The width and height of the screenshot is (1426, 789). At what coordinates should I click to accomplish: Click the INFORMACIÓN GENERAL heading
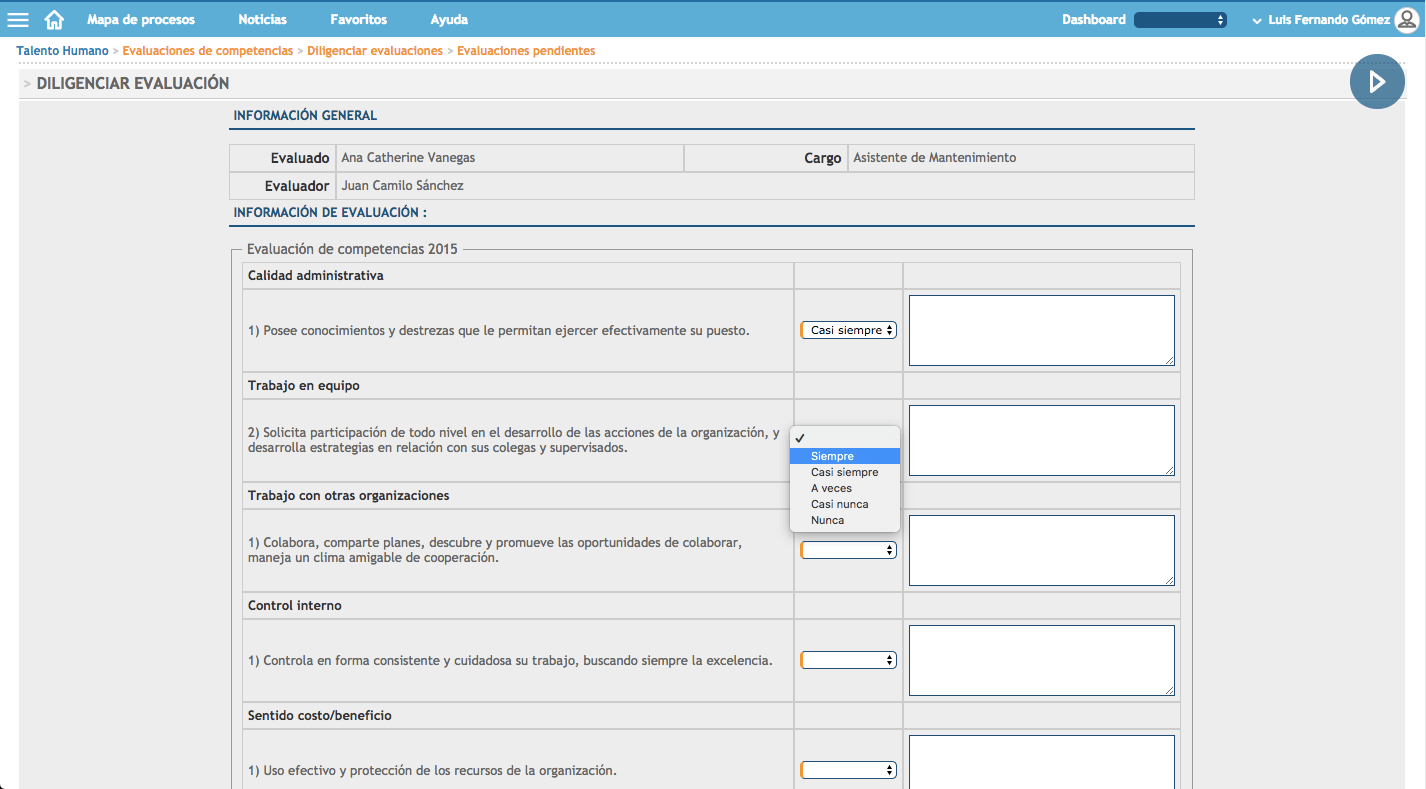tap(305, 115)
